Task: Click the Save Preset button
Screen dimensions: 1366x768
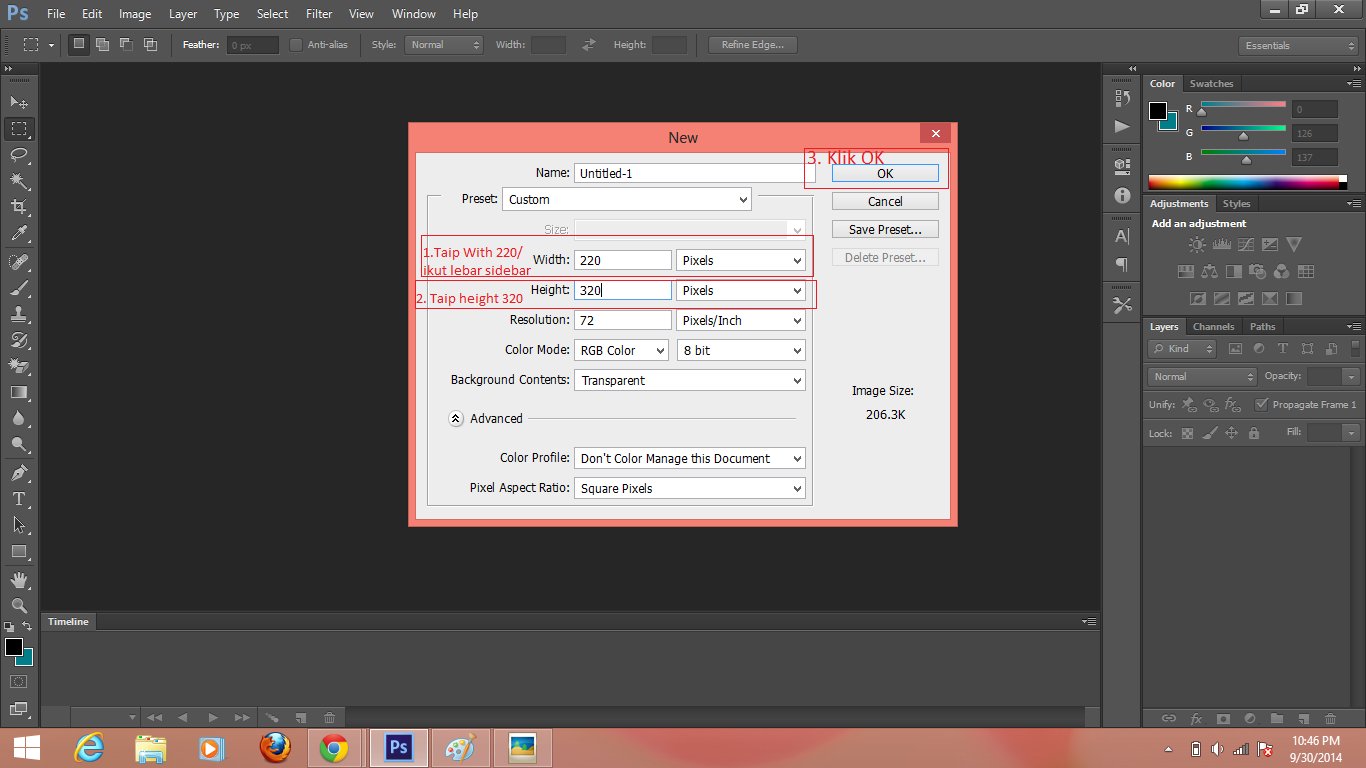Action: point(884,228)
